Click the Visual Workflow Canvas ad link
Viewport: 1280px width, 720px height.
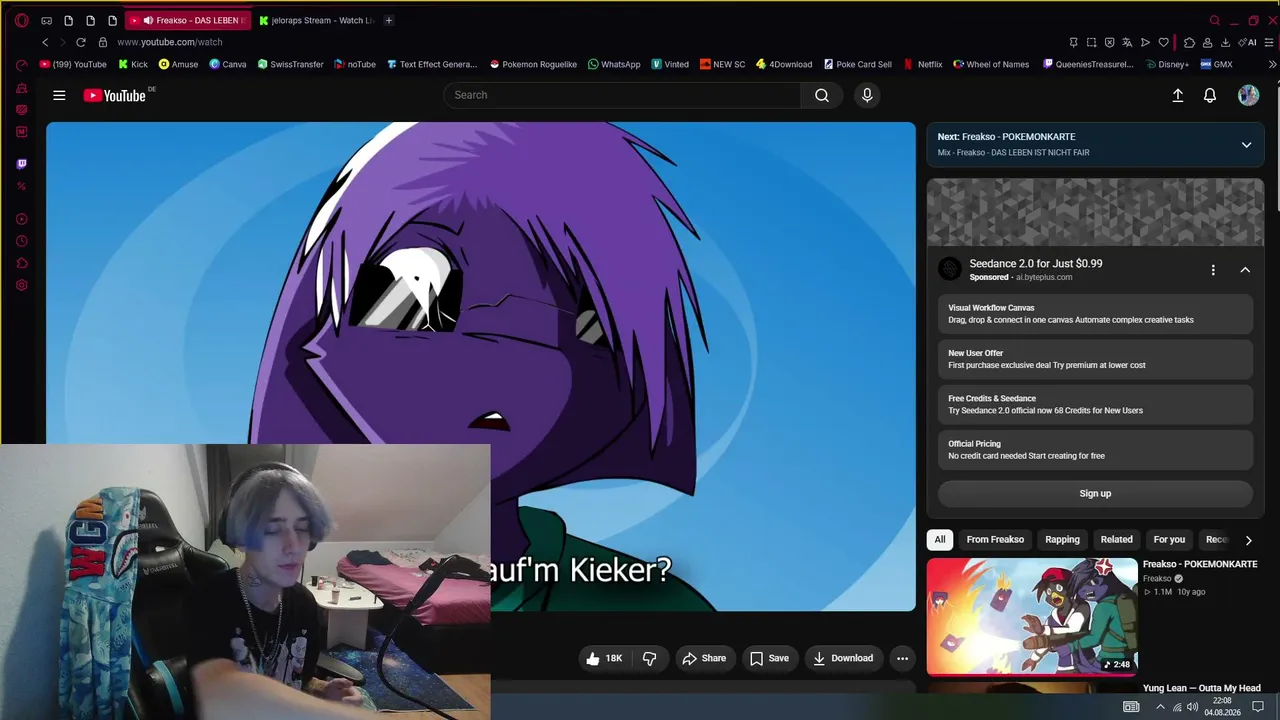(x=1095, y=314)
